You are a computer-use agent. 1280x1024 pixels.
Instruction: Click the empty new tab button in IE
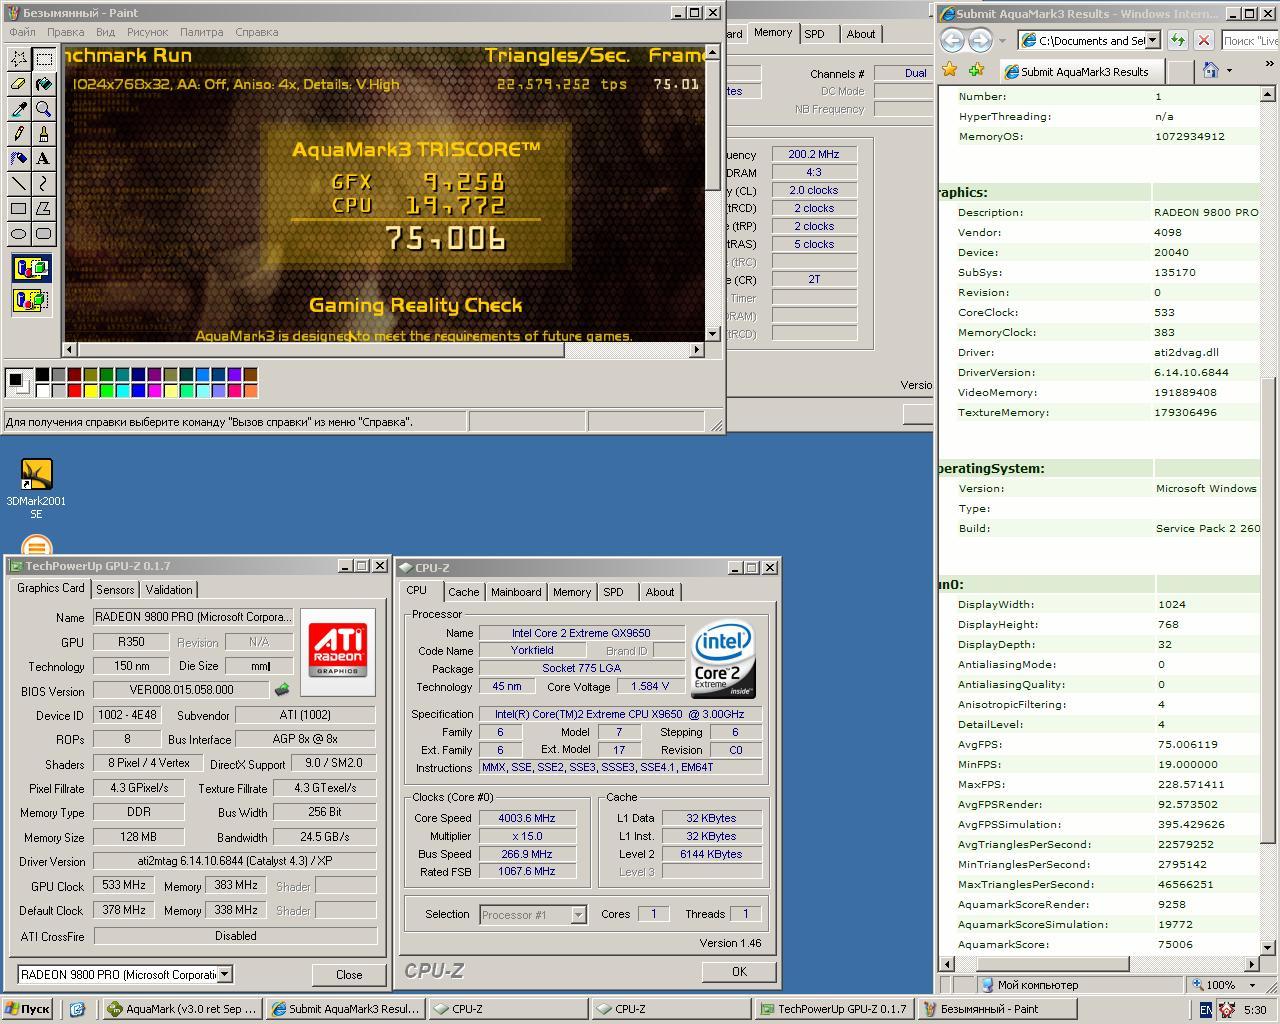click(x=1180, y=71)
